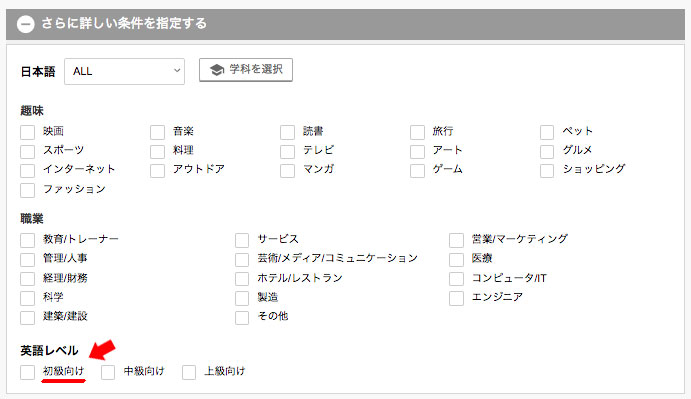Enable the エンジニア checkbox

pos(457,298)
